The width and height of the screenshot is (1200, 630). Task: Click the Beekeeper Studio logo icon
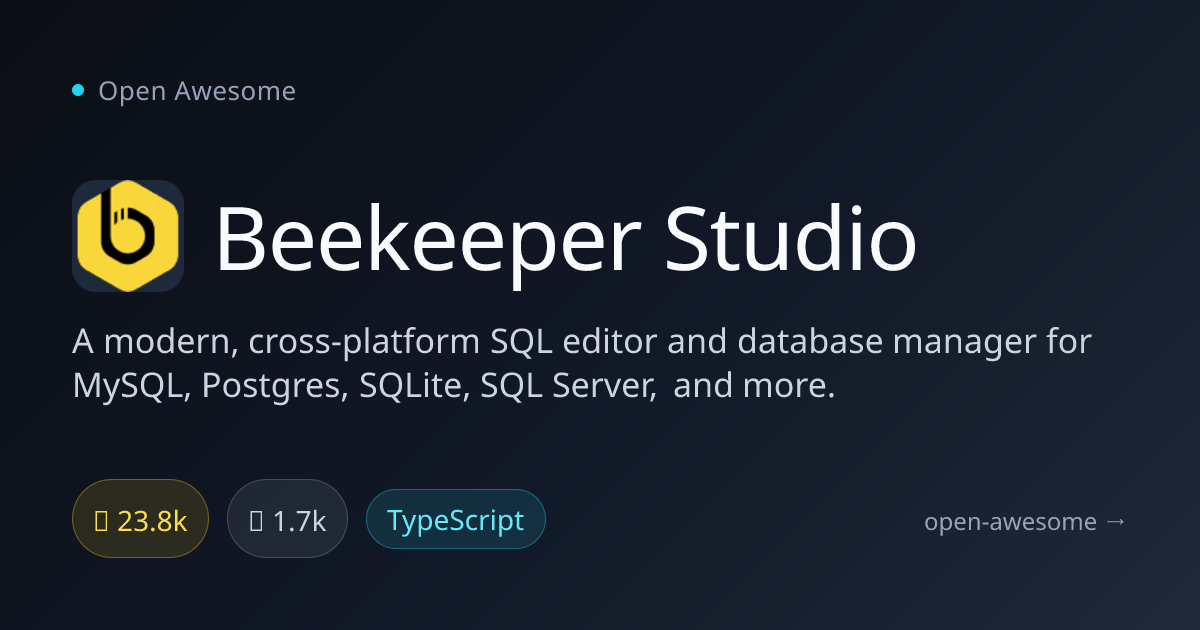point(128,236)
